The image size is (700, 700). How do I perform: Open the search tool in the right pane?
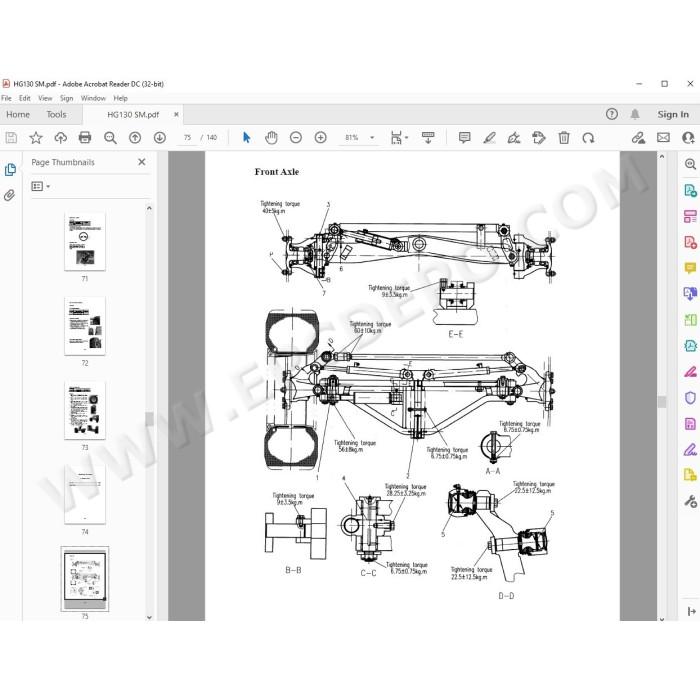click(x=690, y=164)
